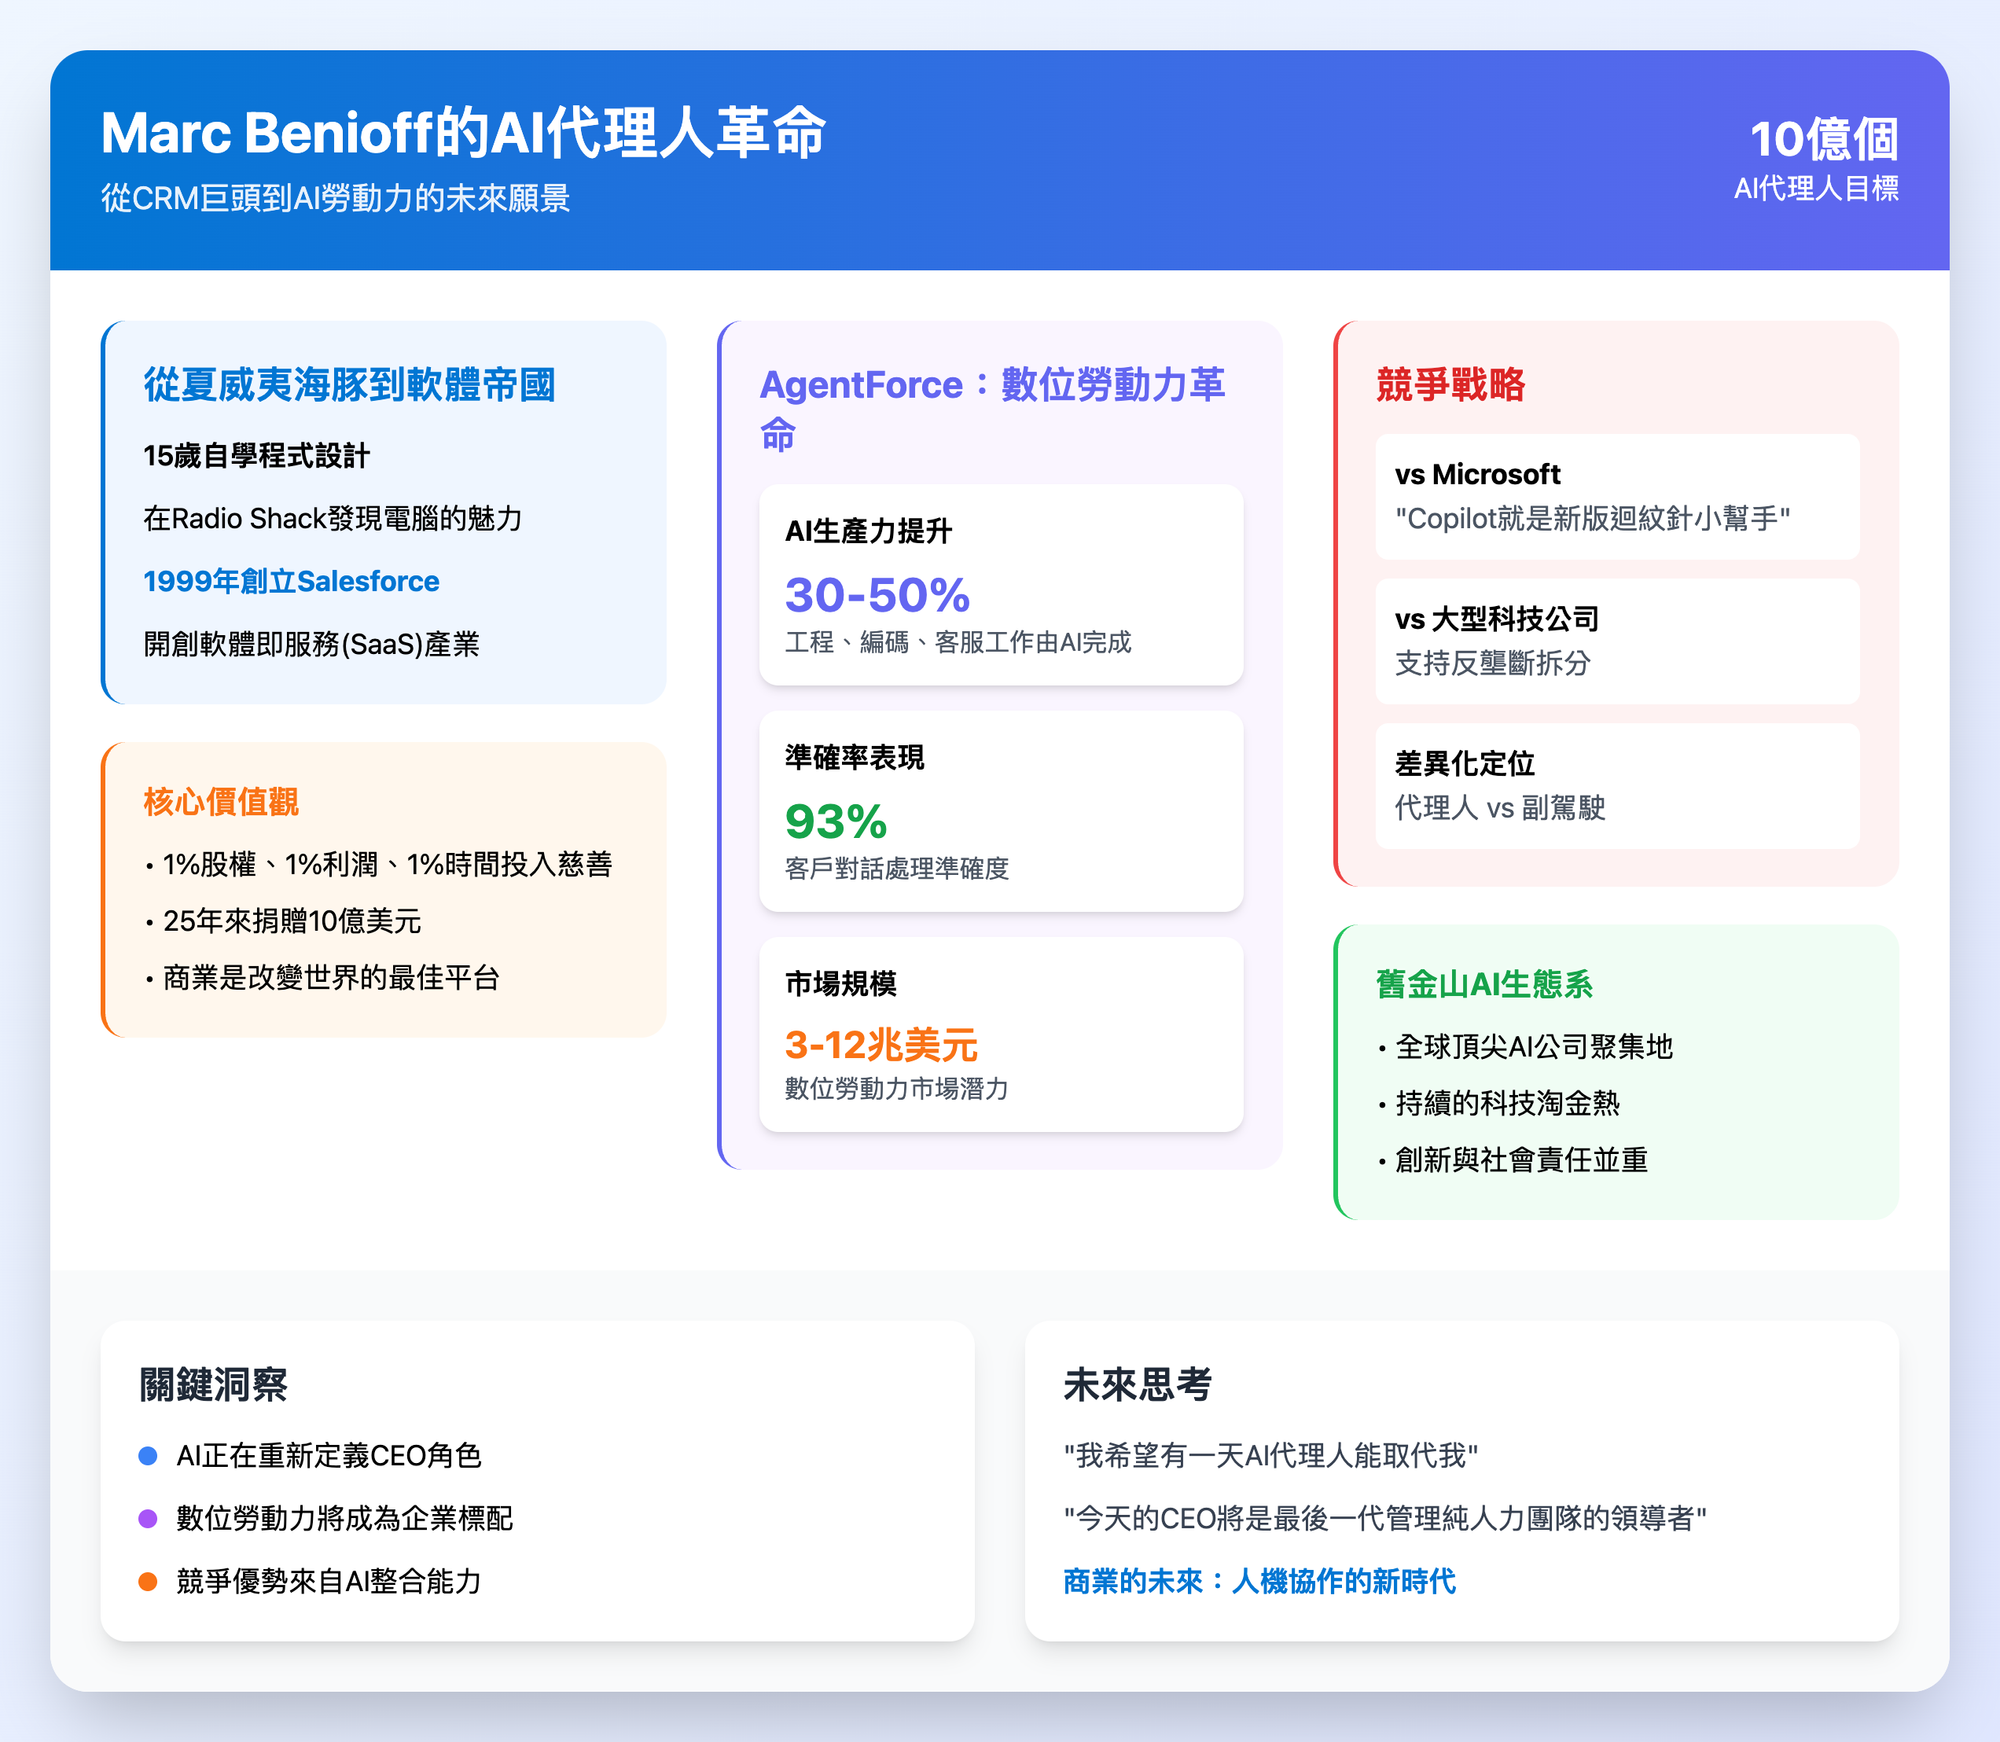Click the line "在Radio Shack發現電腦的魅力"
This screenshot has width=2000, height=1742.
[332, 518]
